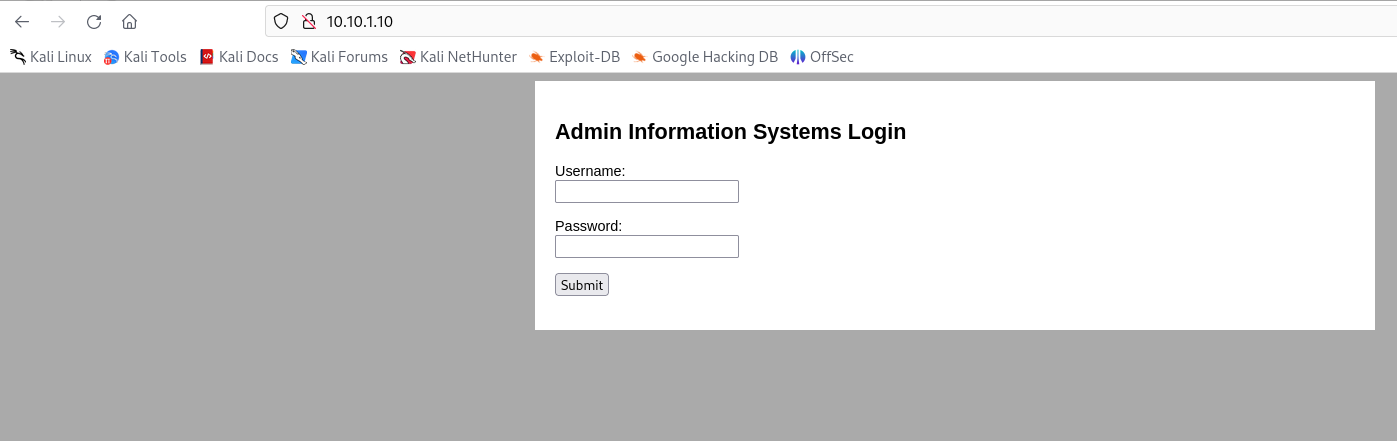Open the Exploit-DB bookmark
This screenshot has height=441, width=1397.
point(575,57)
